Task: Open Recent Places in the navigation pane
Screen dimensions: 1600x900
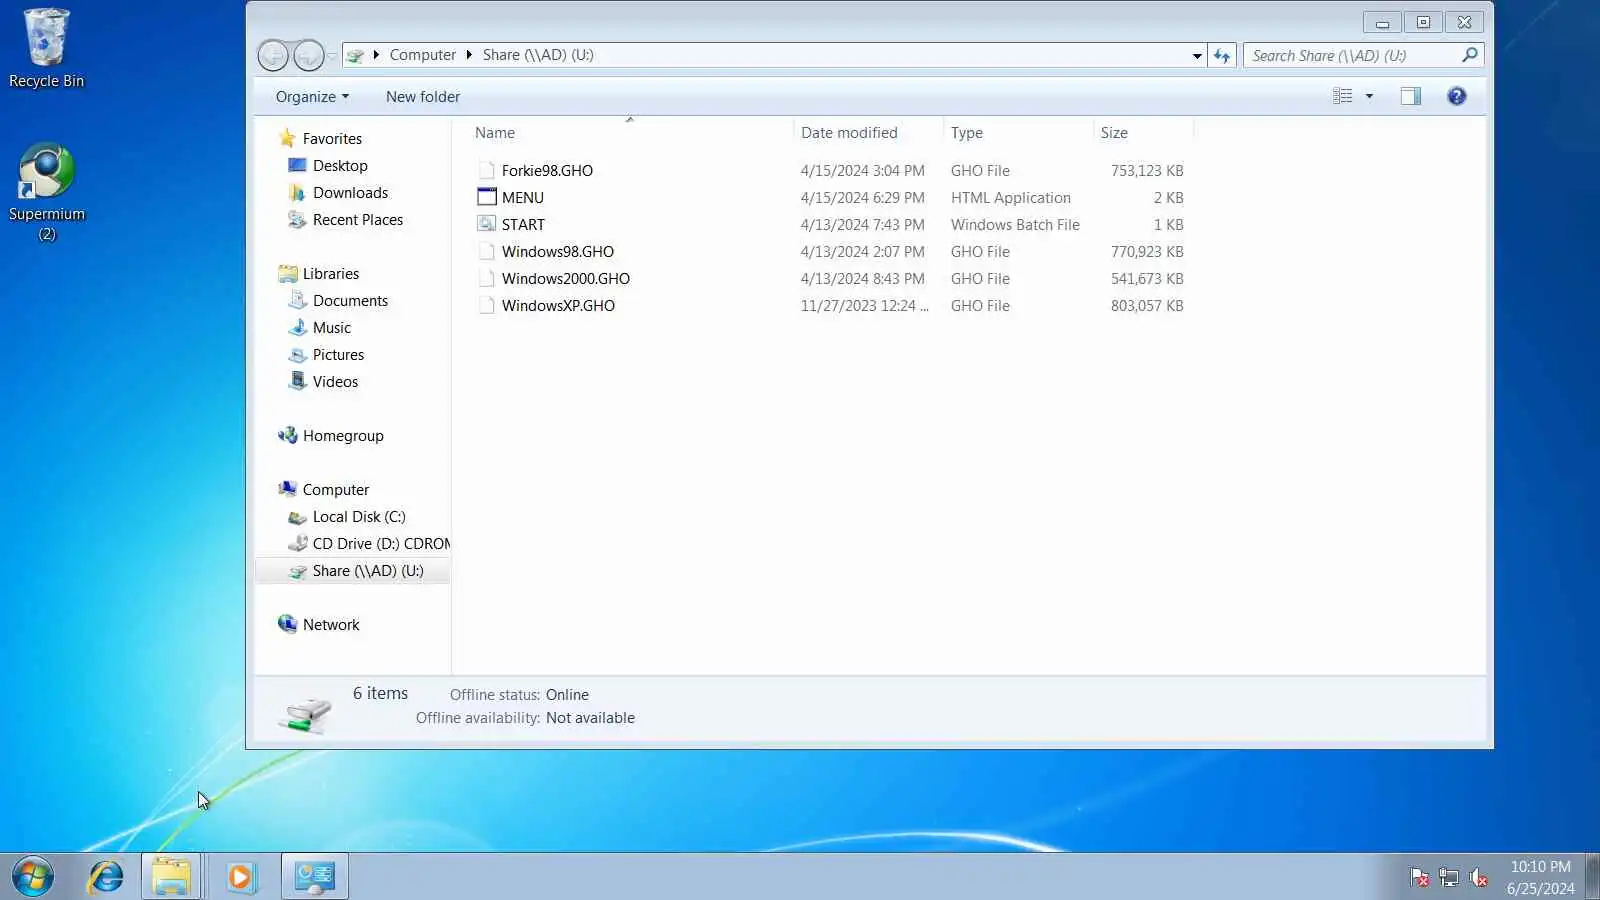Action: pos(357,219)
